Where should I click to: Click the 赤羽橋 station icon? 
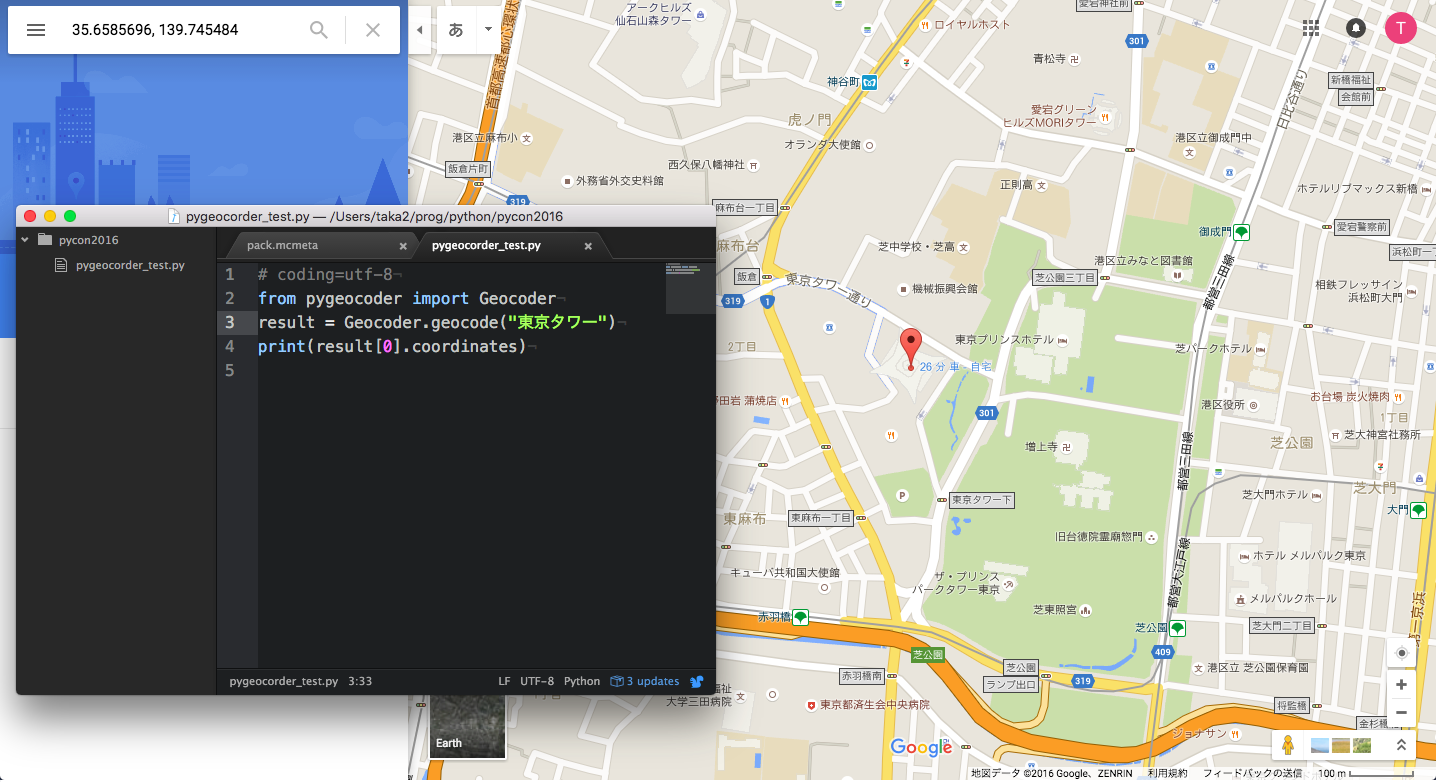[800, 617]
